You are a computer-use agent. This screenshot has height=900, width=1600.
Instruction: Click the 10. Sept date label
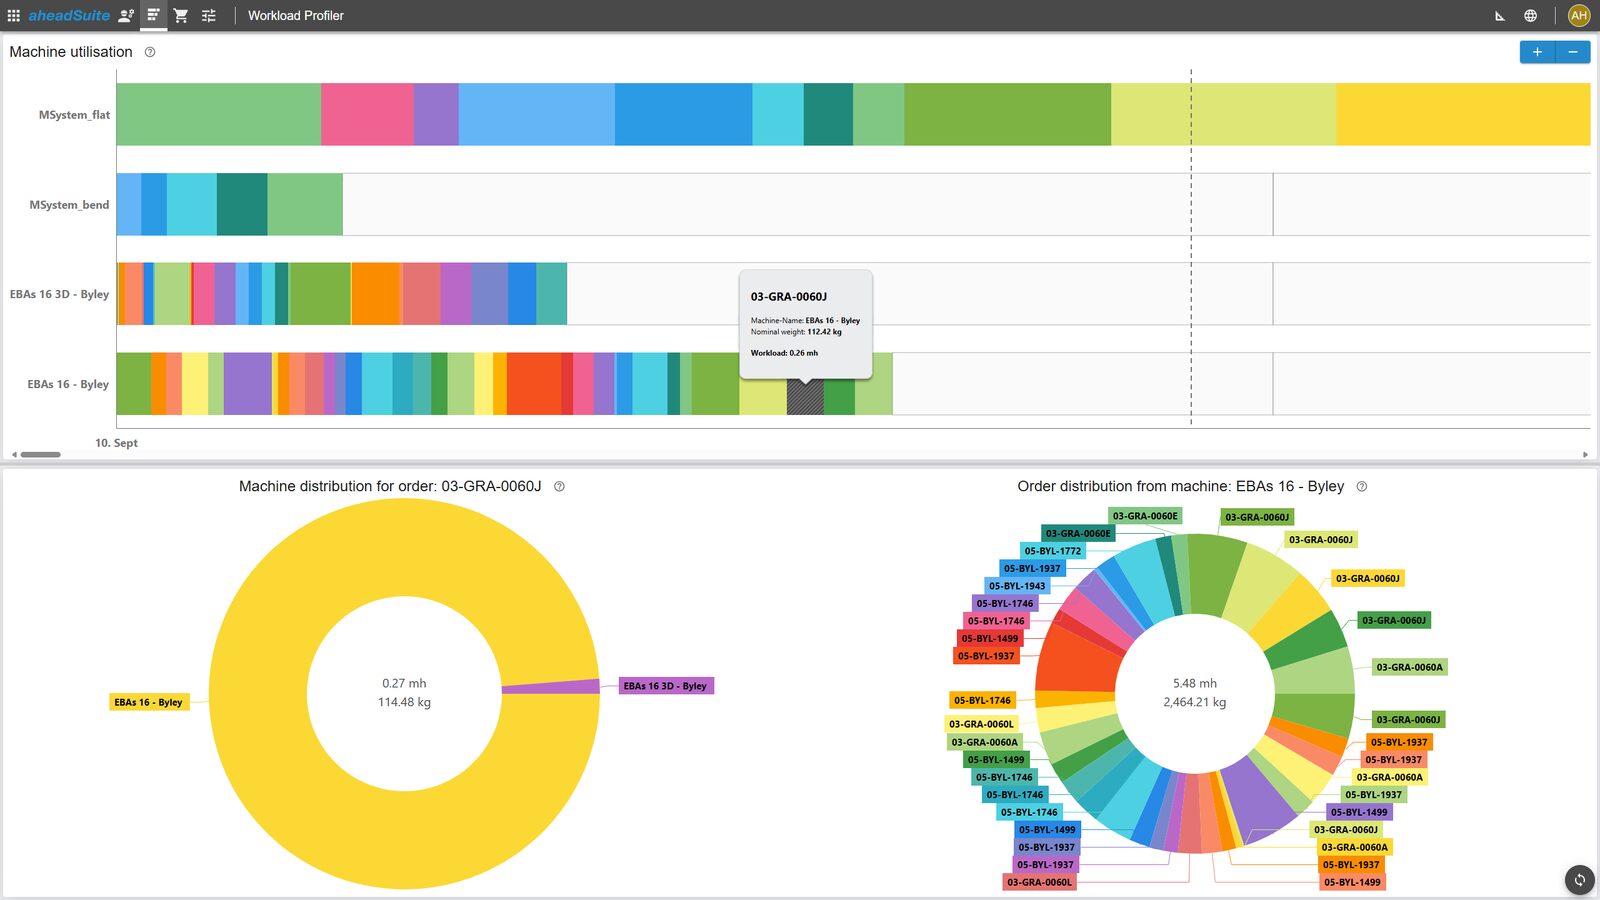tap(117, 443)
